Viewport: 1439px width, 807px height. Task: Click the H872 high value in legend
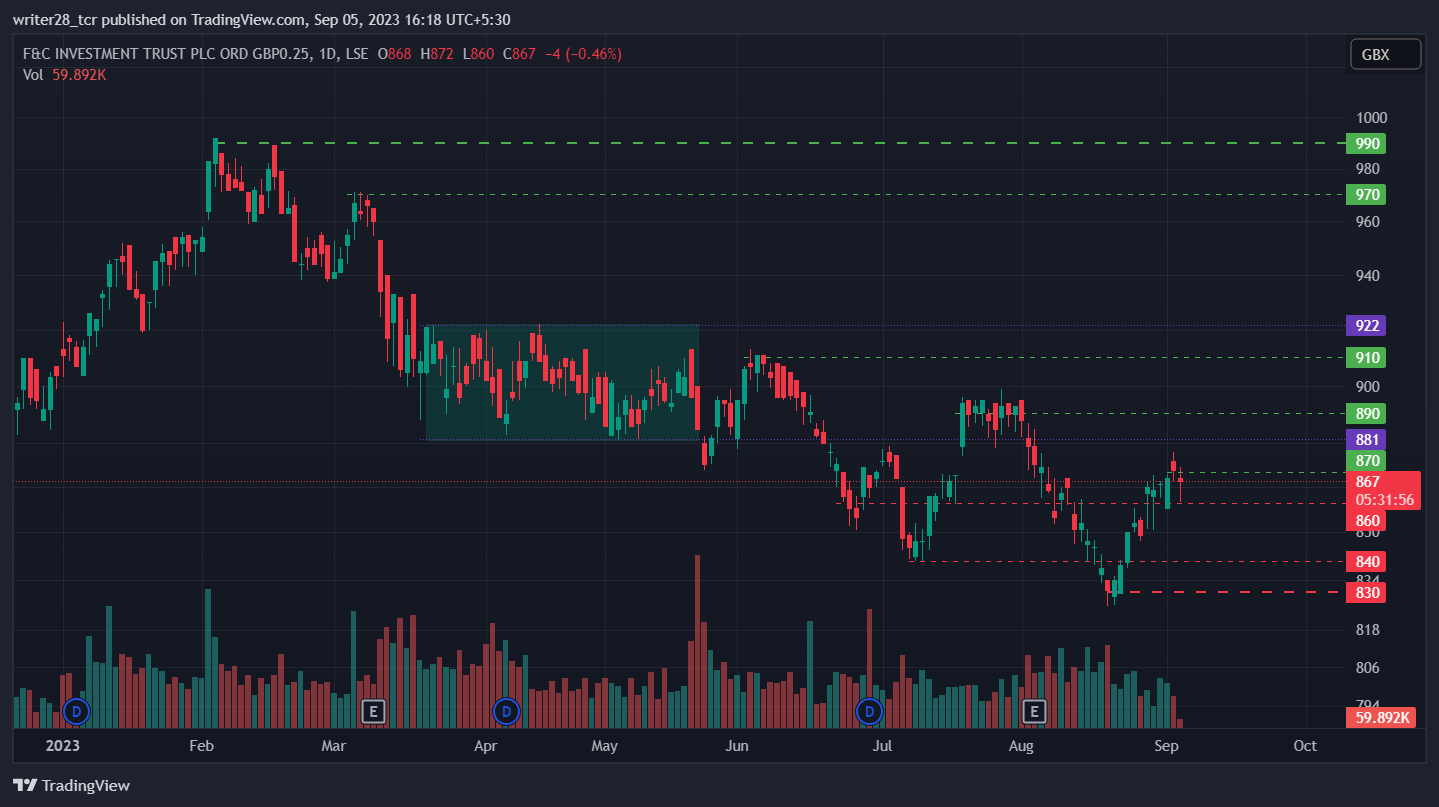click(438, 54)
